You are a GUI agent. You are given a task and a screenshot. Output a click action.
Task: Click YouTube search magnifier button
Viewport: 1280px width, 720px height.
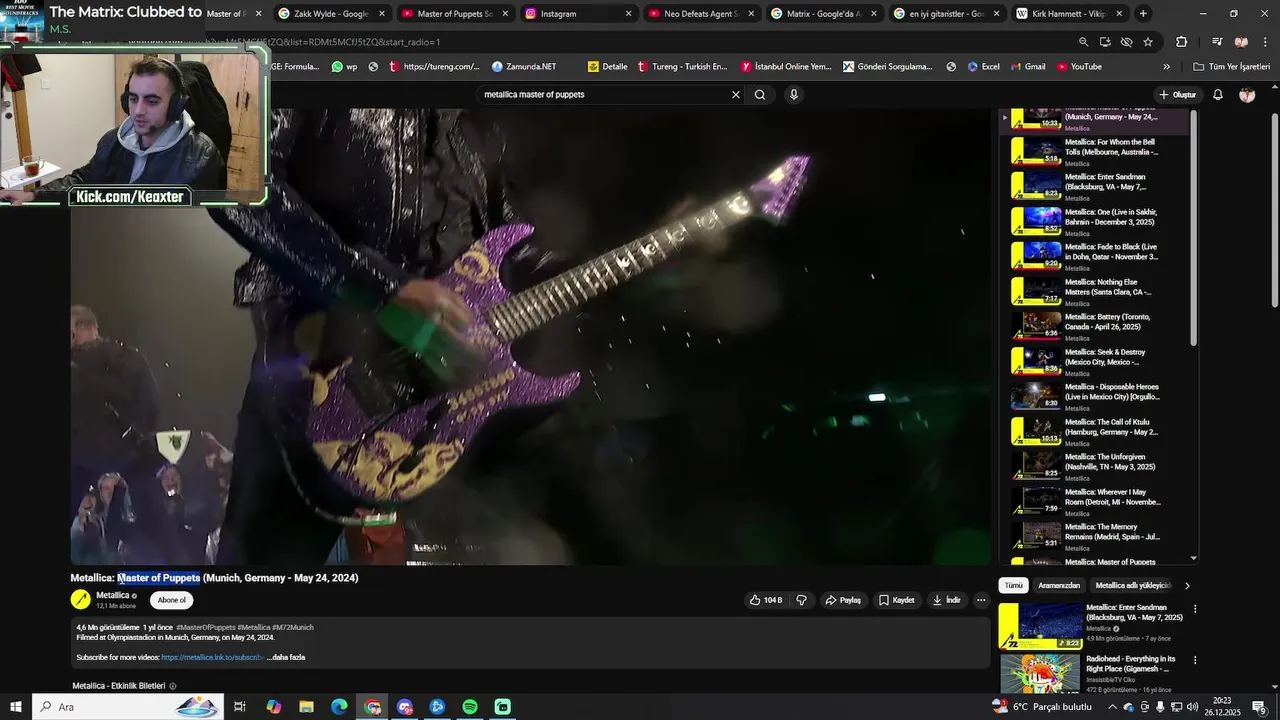tap(760, 95)
